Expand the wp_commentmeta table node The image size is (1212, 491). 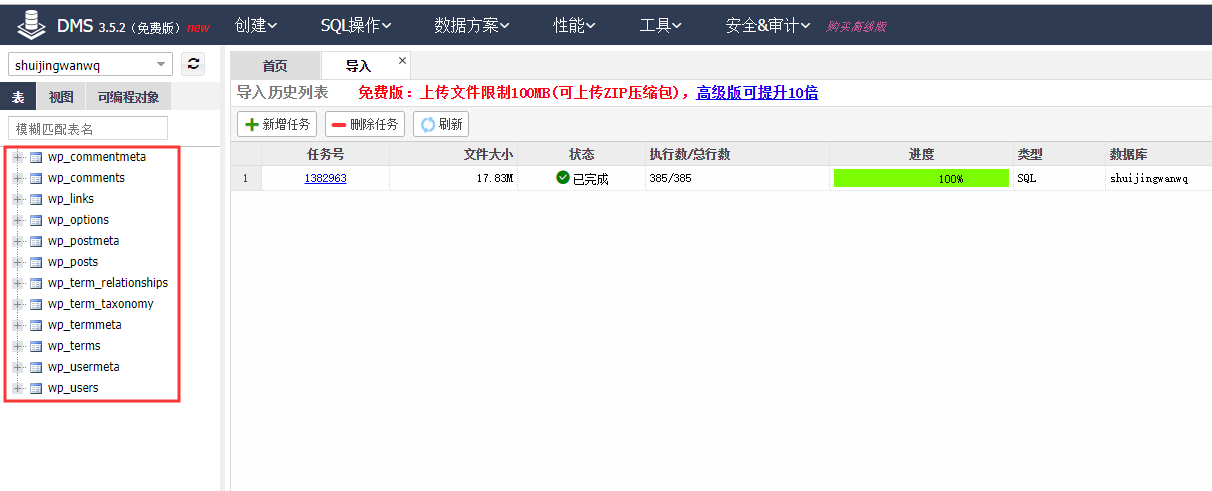[18, 157]
